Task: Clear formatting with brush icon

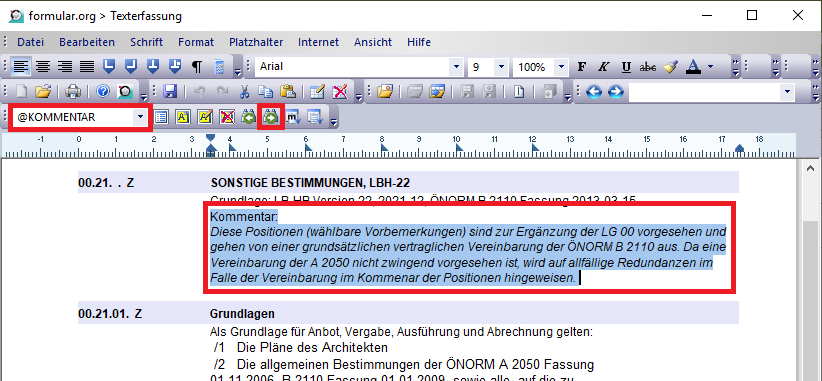Action: tap(670, 67)
